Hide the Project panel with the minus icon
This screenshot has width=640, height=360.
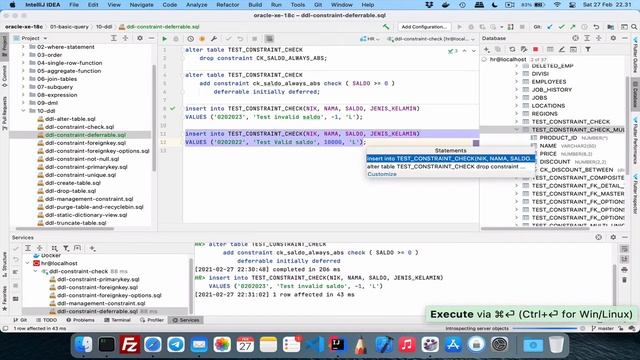click(x=151, y=38)
